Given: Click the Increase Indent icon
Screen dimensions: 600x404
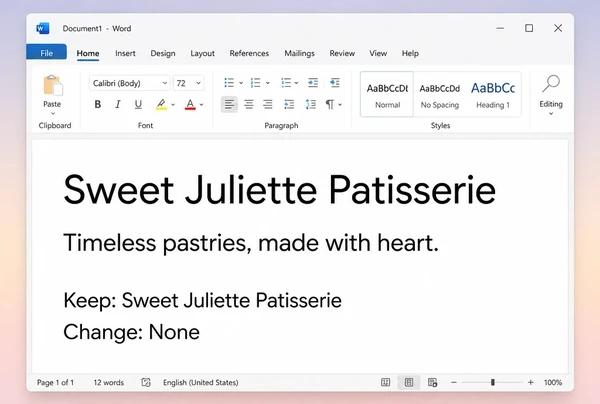Looking at the screenshot, I should click(335, 83).
